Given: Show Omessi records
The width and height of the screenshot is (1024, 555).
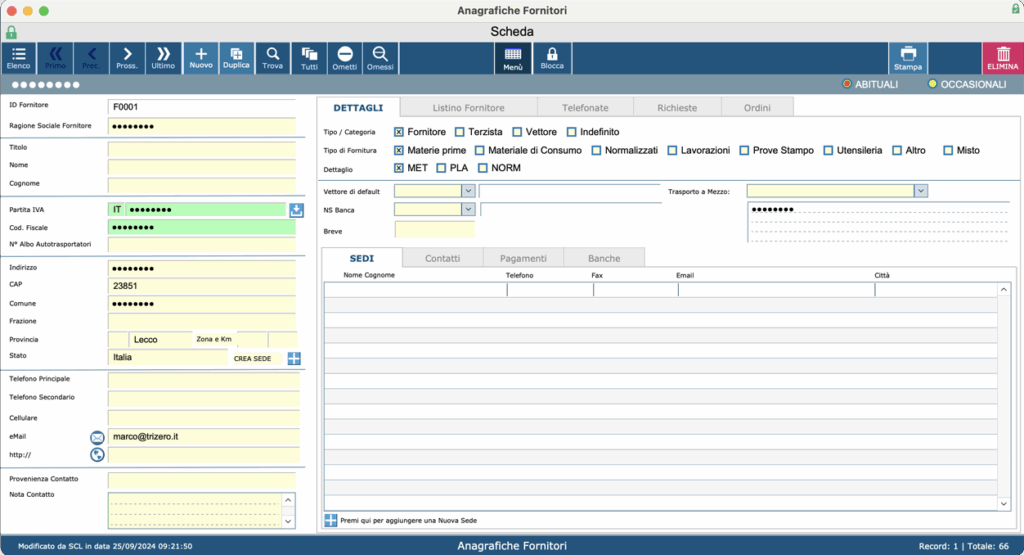Looking at the screenshot, I should point(380,58).
